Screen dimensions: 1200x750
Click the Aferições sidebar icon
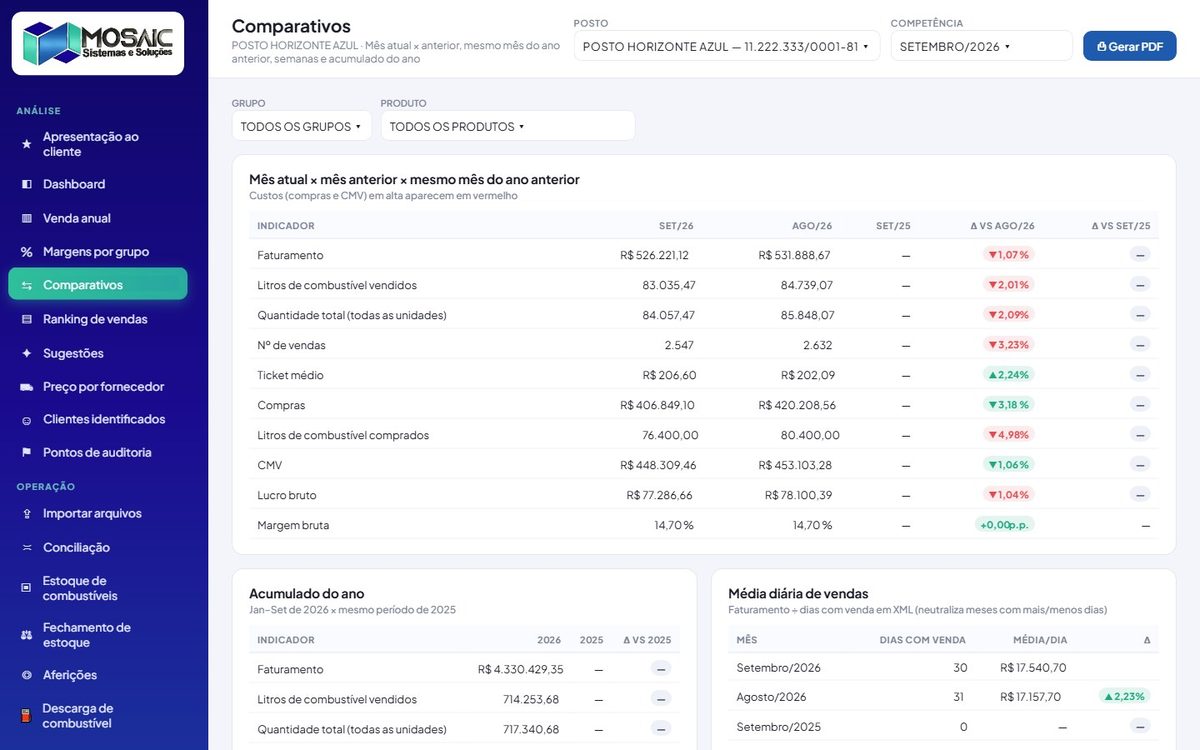[27, 675]
